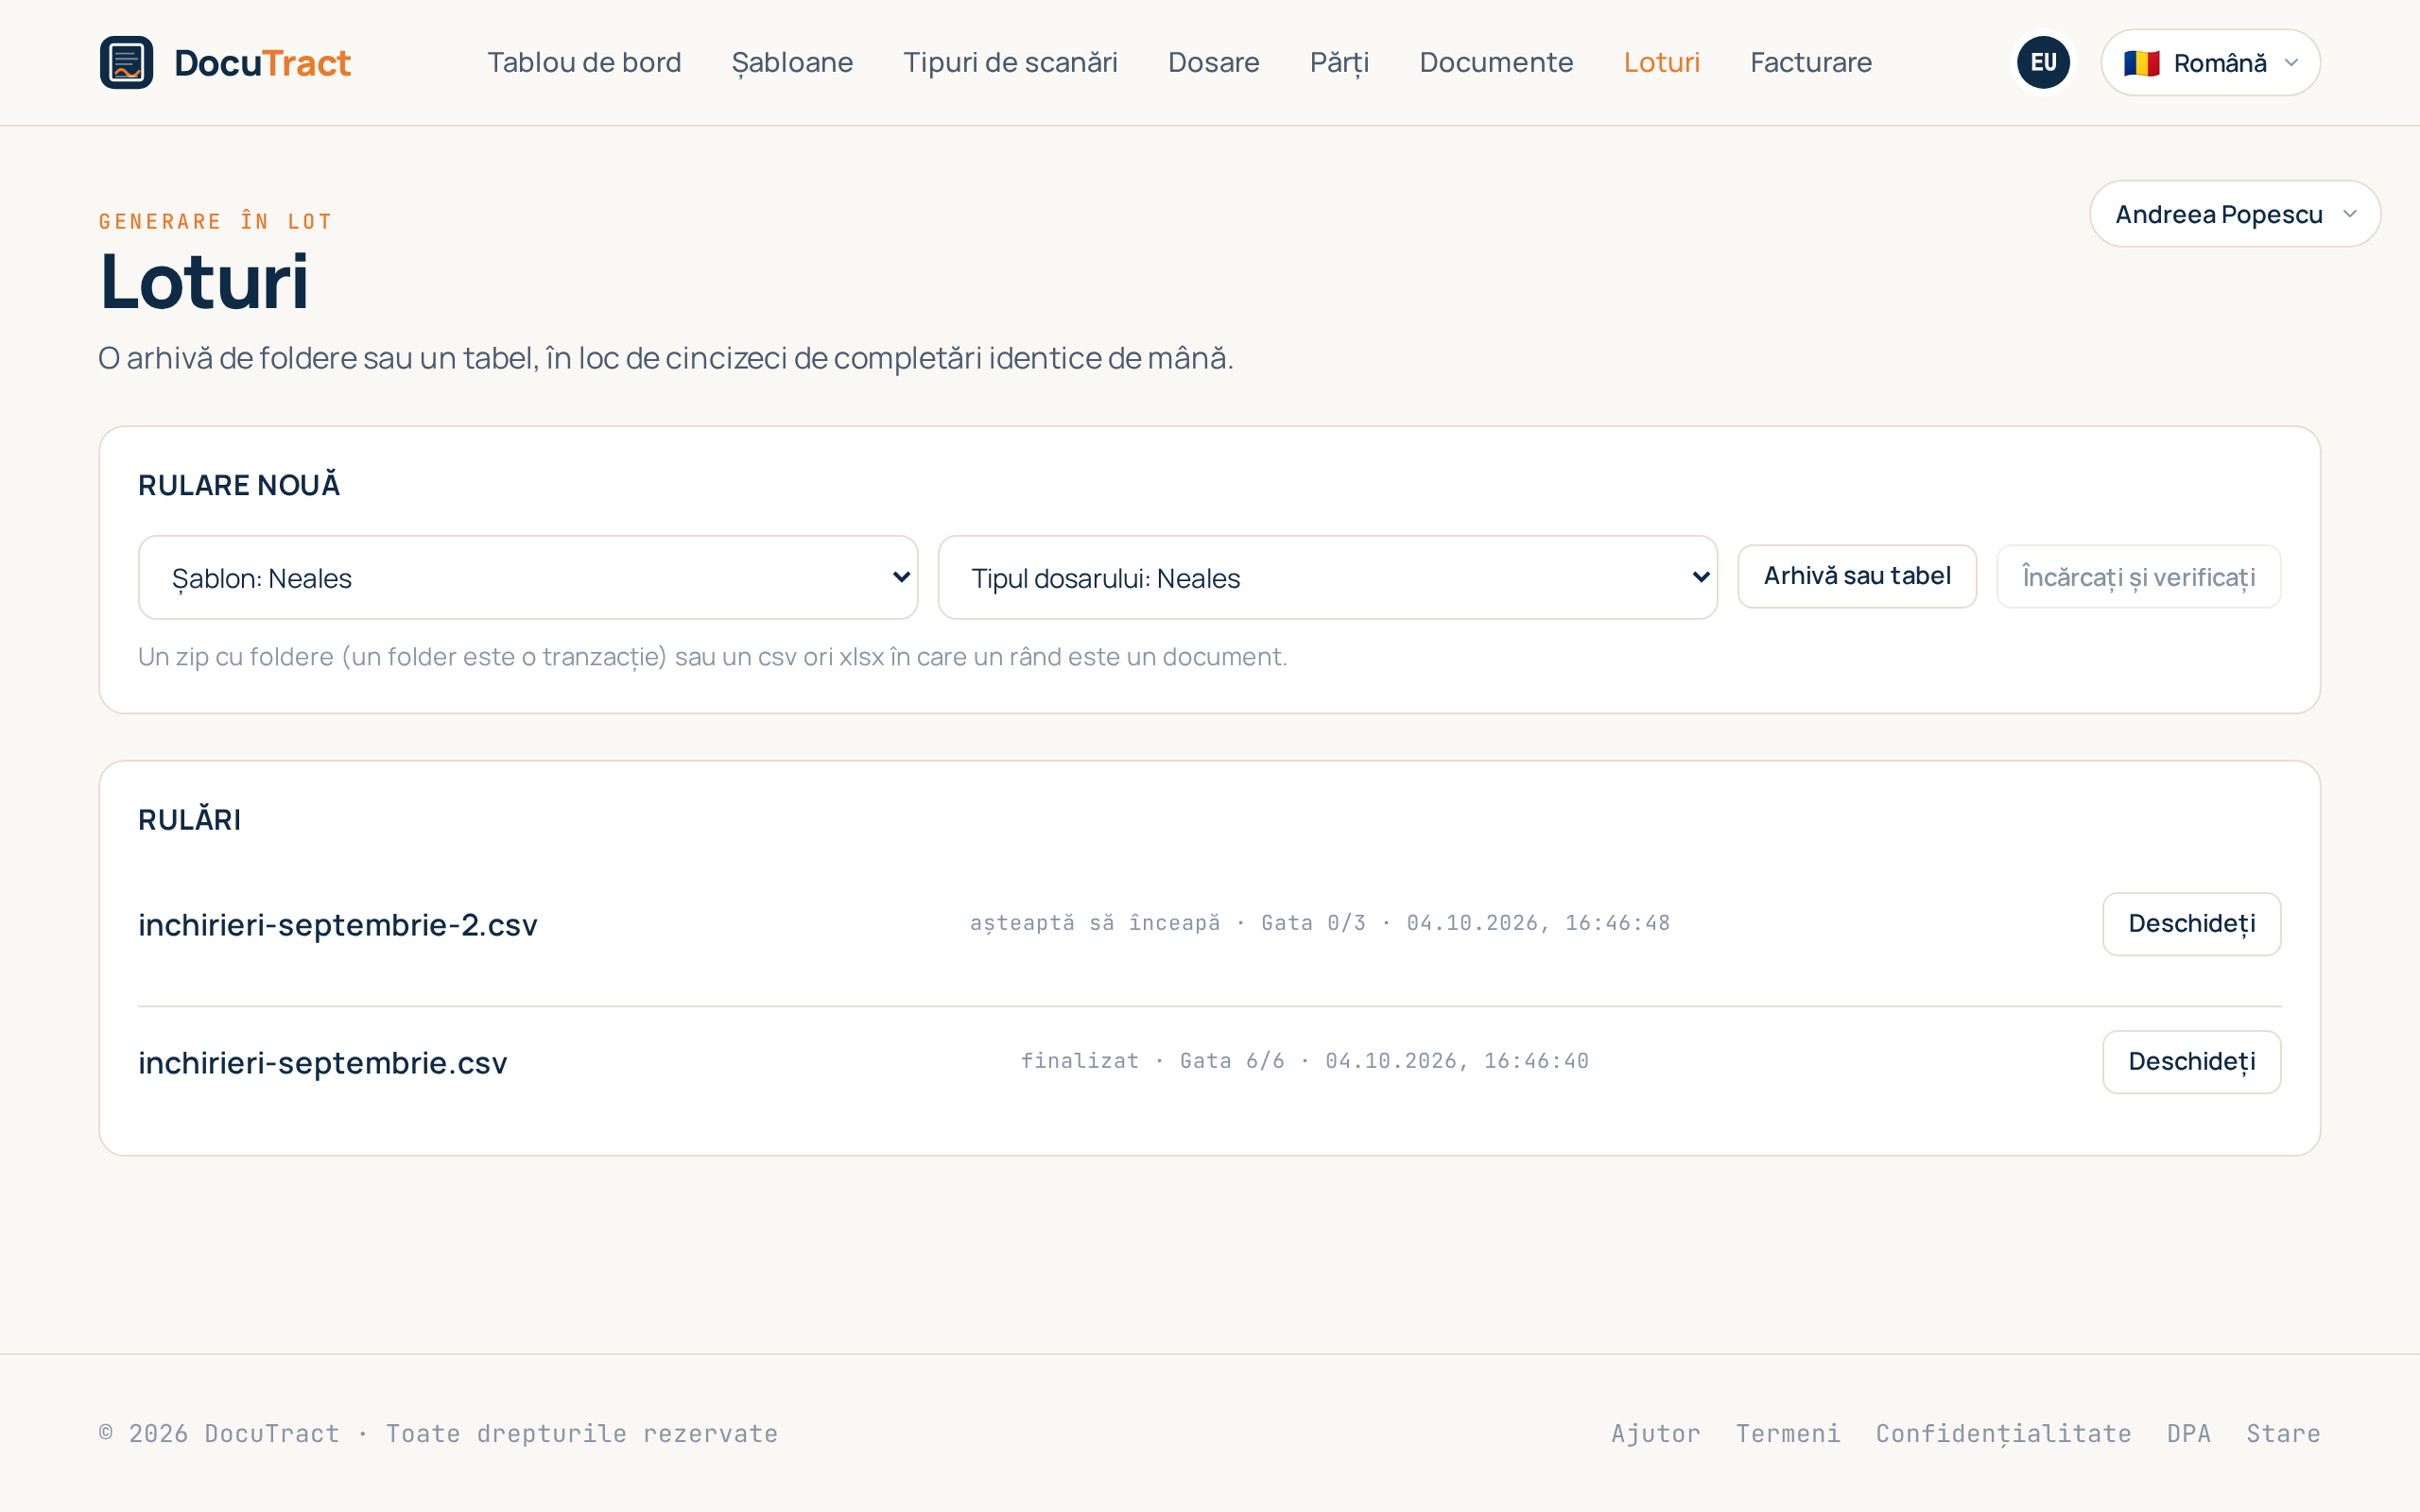The width and height of the screenshot is (2420, 1512).
Task: Click the RULĂRI heading
Action: tap(190, 820)
